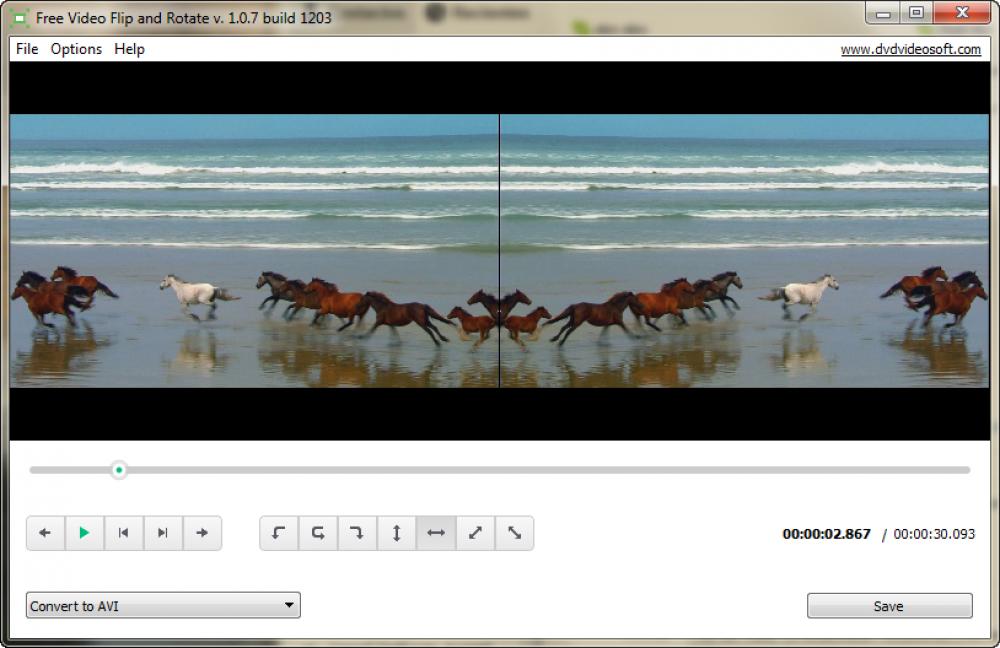Step one frame forward in the video
The width and height of the screenshot is (1000, 648).
coord(202,533)
